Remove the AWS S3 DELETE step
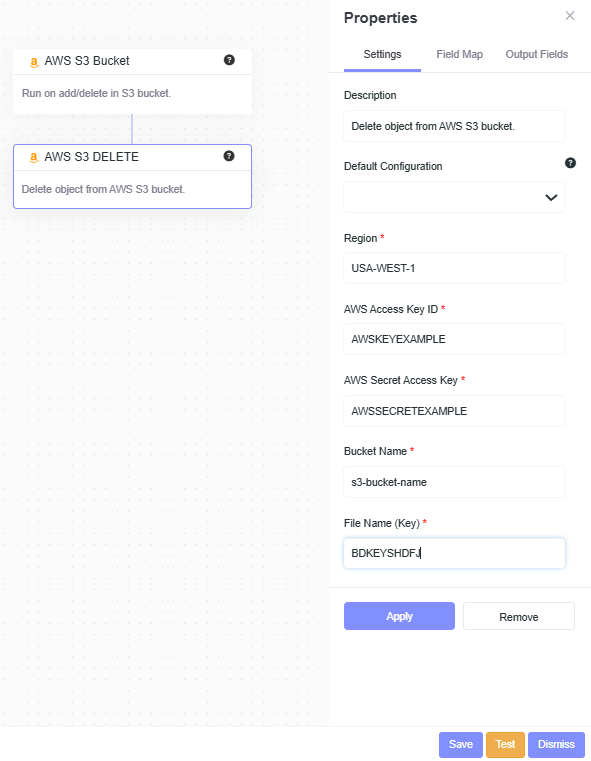Screen dimensions: 591x761 point(519,616)
